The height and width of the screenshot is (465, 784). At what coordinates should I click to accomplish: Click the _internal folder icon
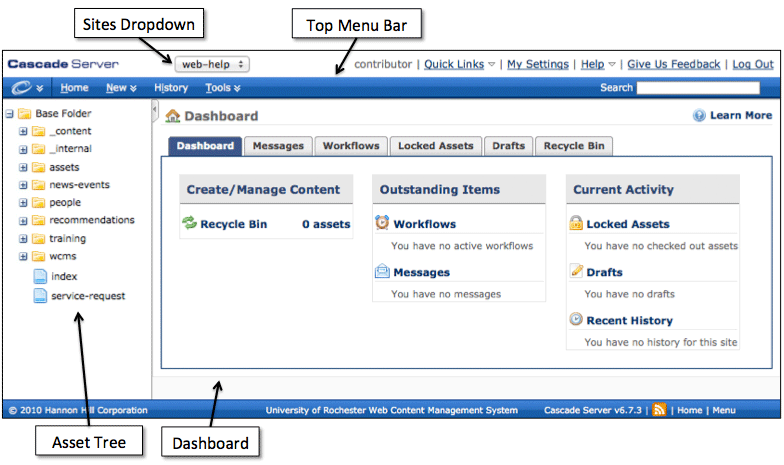[x=38, y=149]
